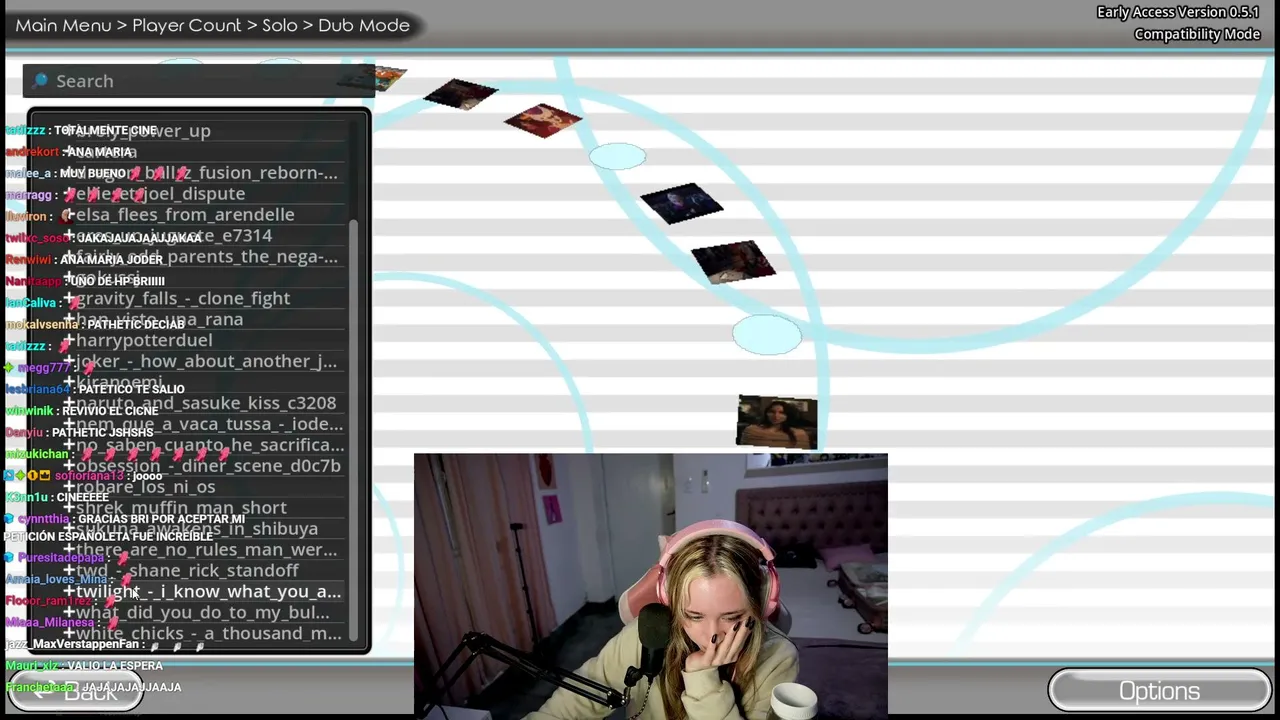1280x720 pixels.
Task: Select the nem_que_a_vaca_tussa entry
Action: (203, 424)
